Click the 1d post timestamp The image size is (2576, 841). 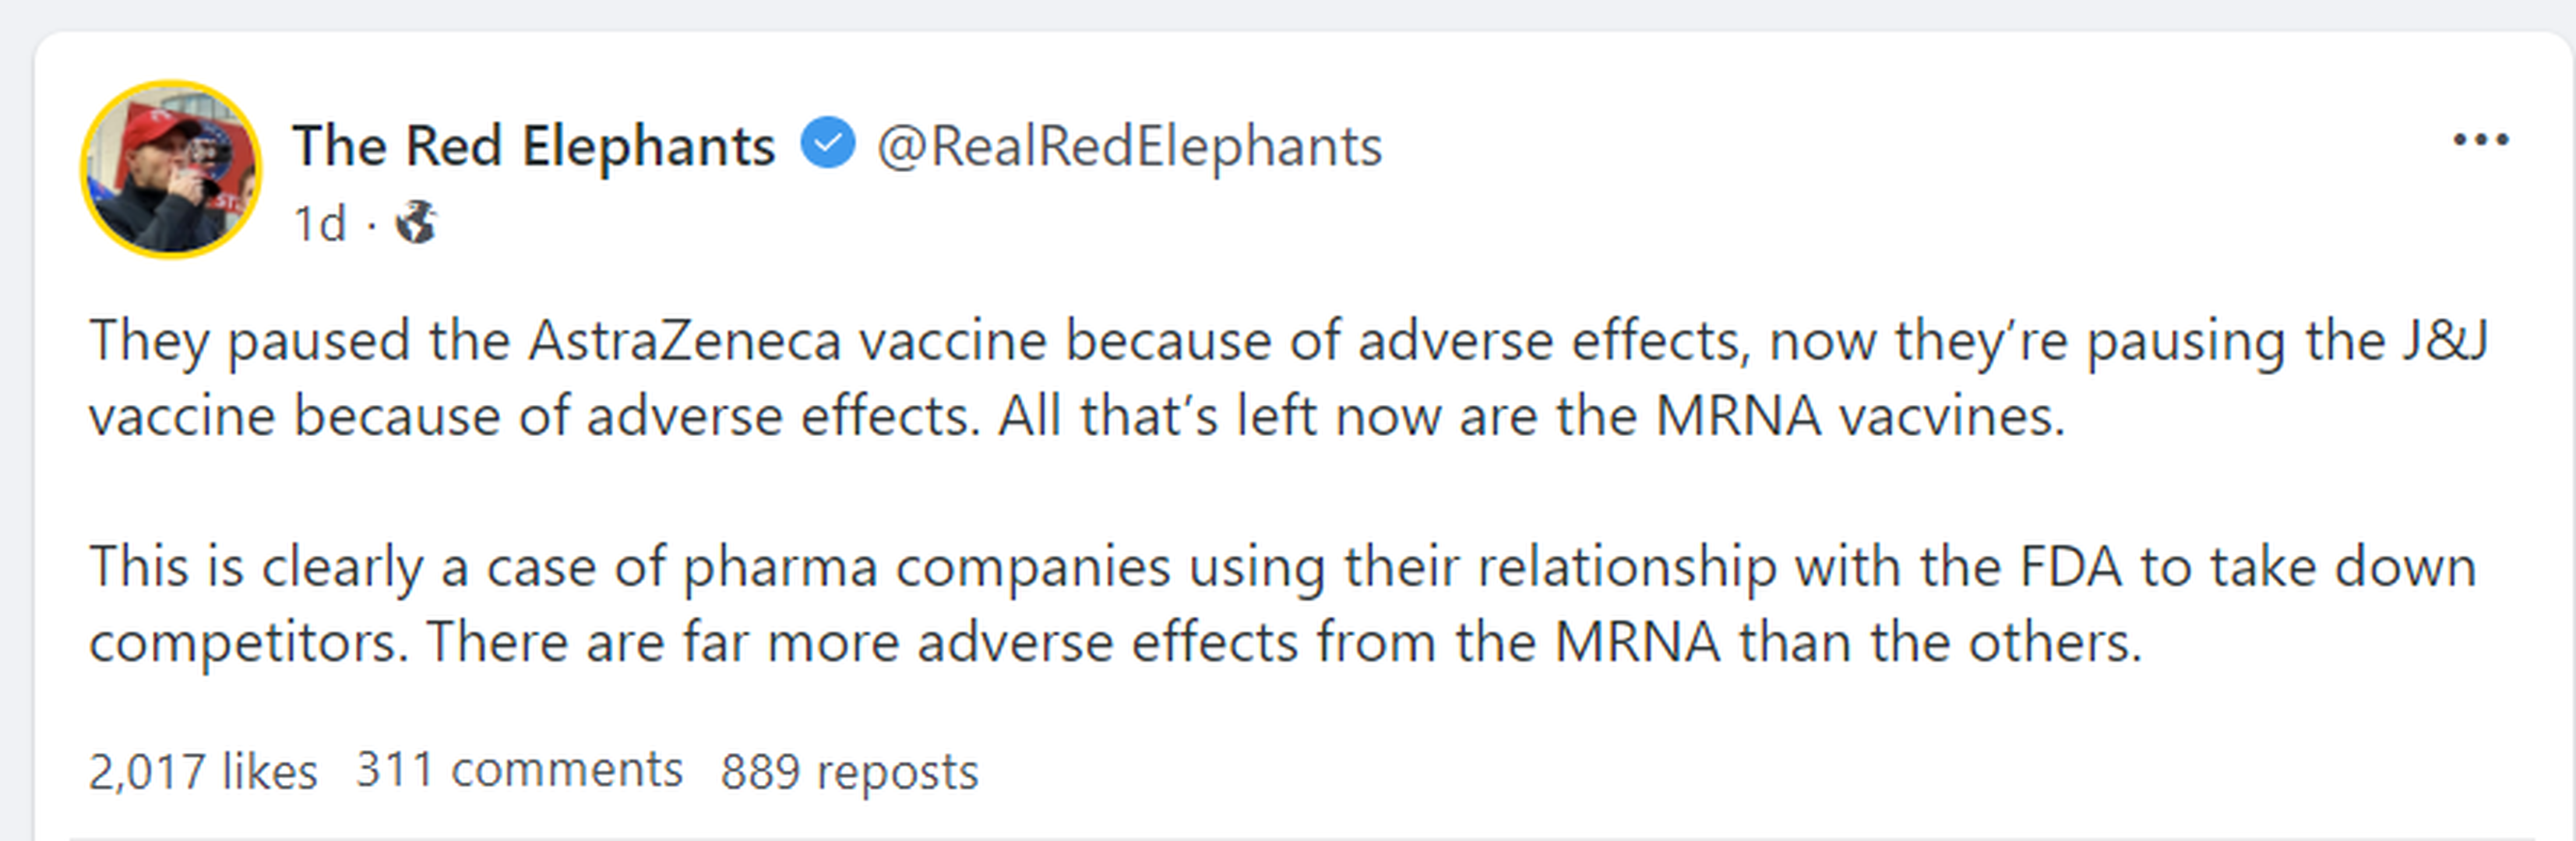tap(319, 223)
